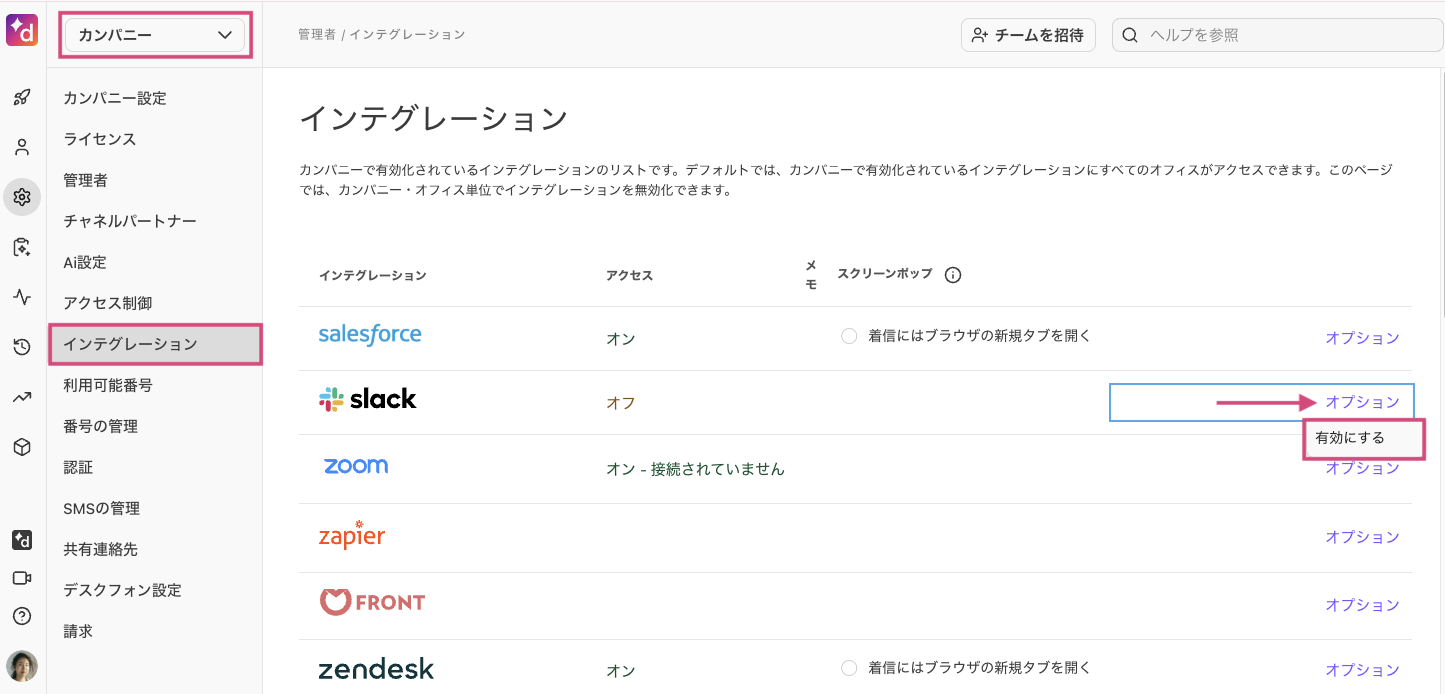Open ライセンス in the sidebar
Viewport: 1445px width, 694px height.
point(99,139)
